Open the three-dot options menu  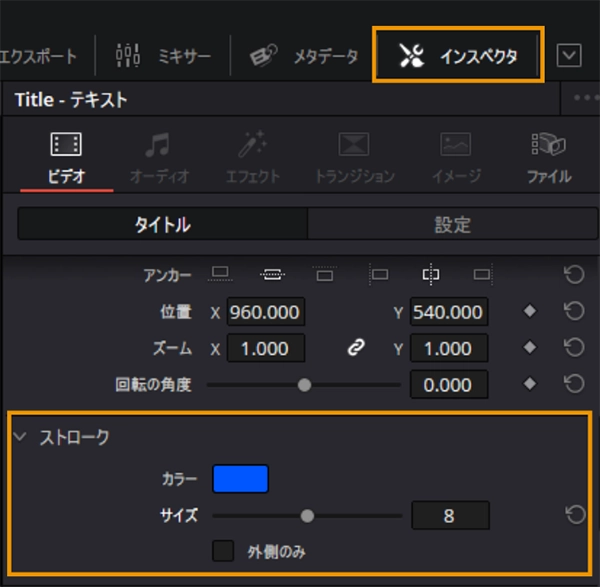(587, 98)
